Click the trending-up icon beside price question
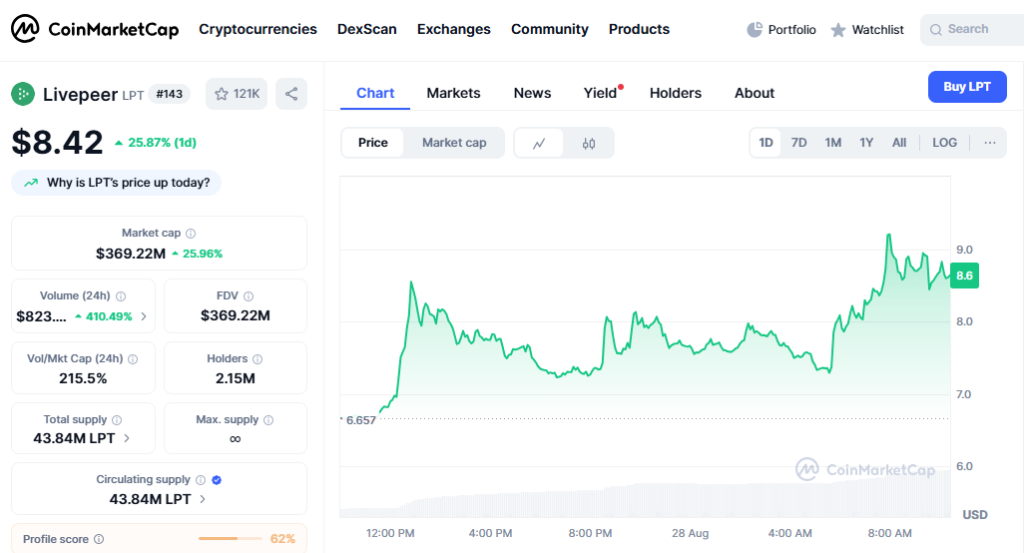1024x553 pixels. pos(31,183)
